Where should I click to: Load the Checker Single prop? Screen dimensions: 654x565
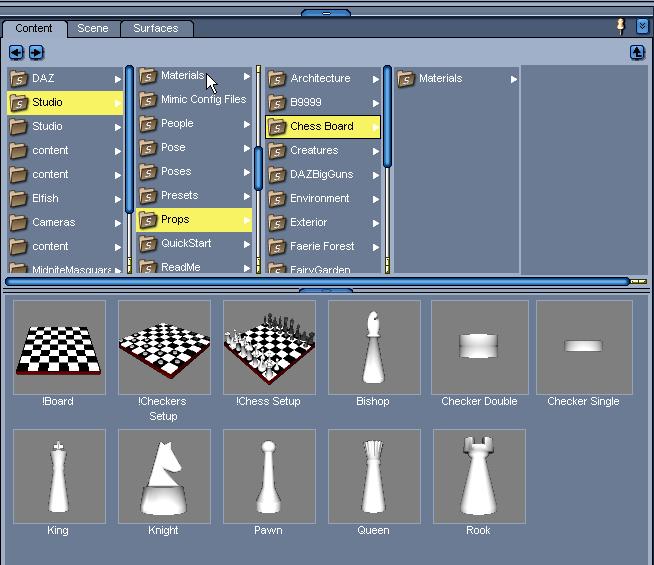(x=584, y=348)
